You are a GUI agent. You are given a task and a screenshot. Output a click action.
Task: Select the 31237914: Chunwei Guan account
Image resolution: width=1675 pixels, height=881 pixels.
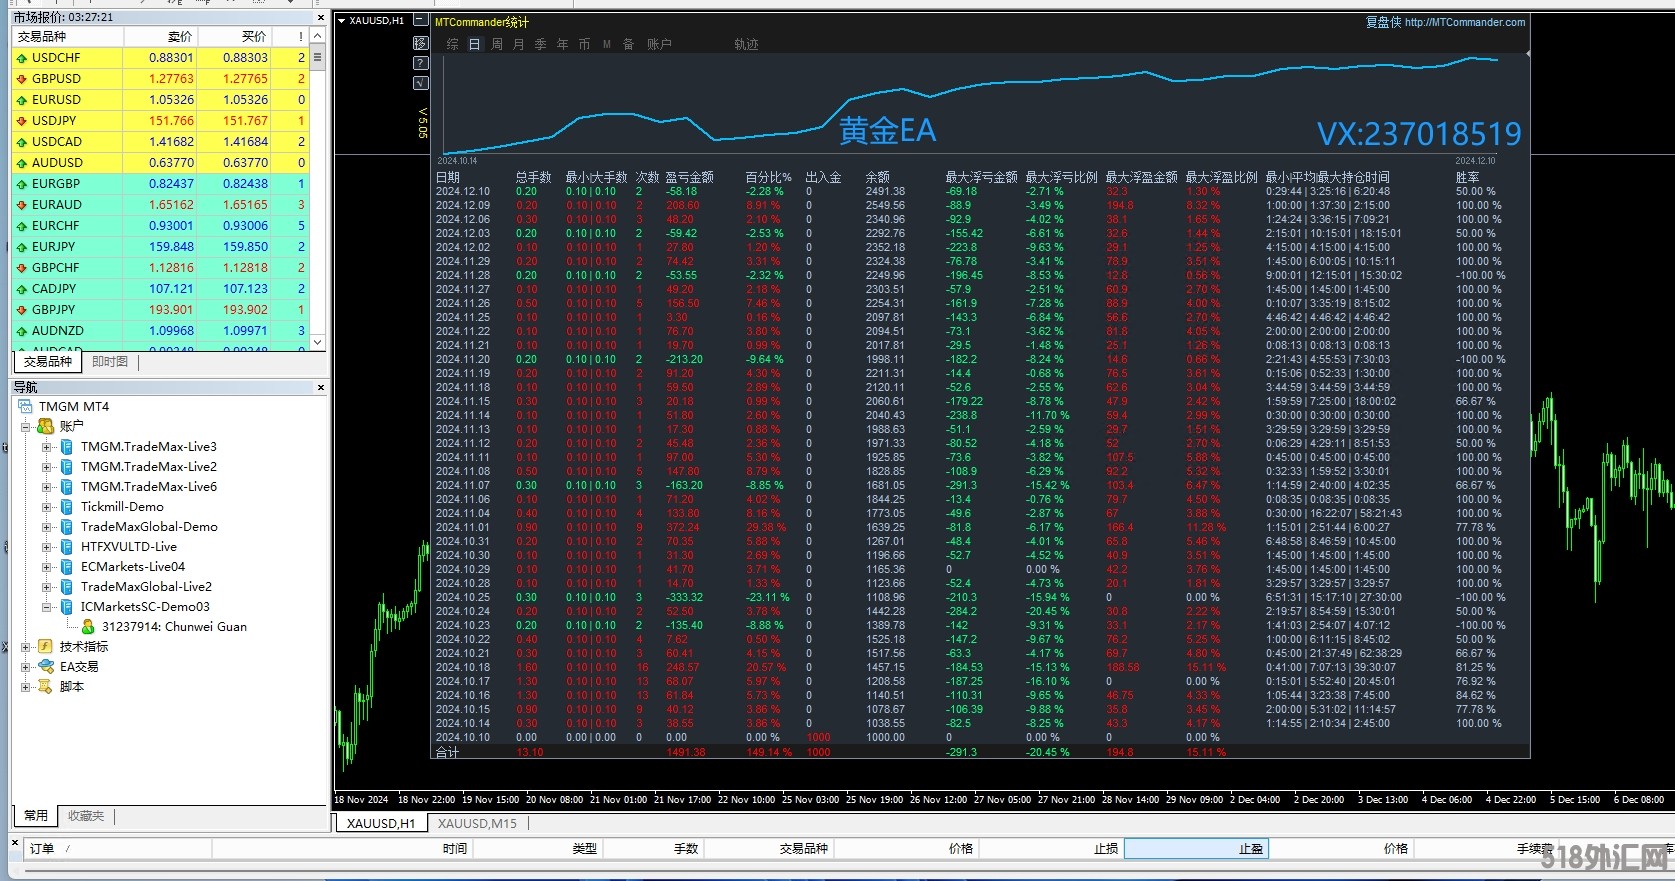[x=174, y=627]
